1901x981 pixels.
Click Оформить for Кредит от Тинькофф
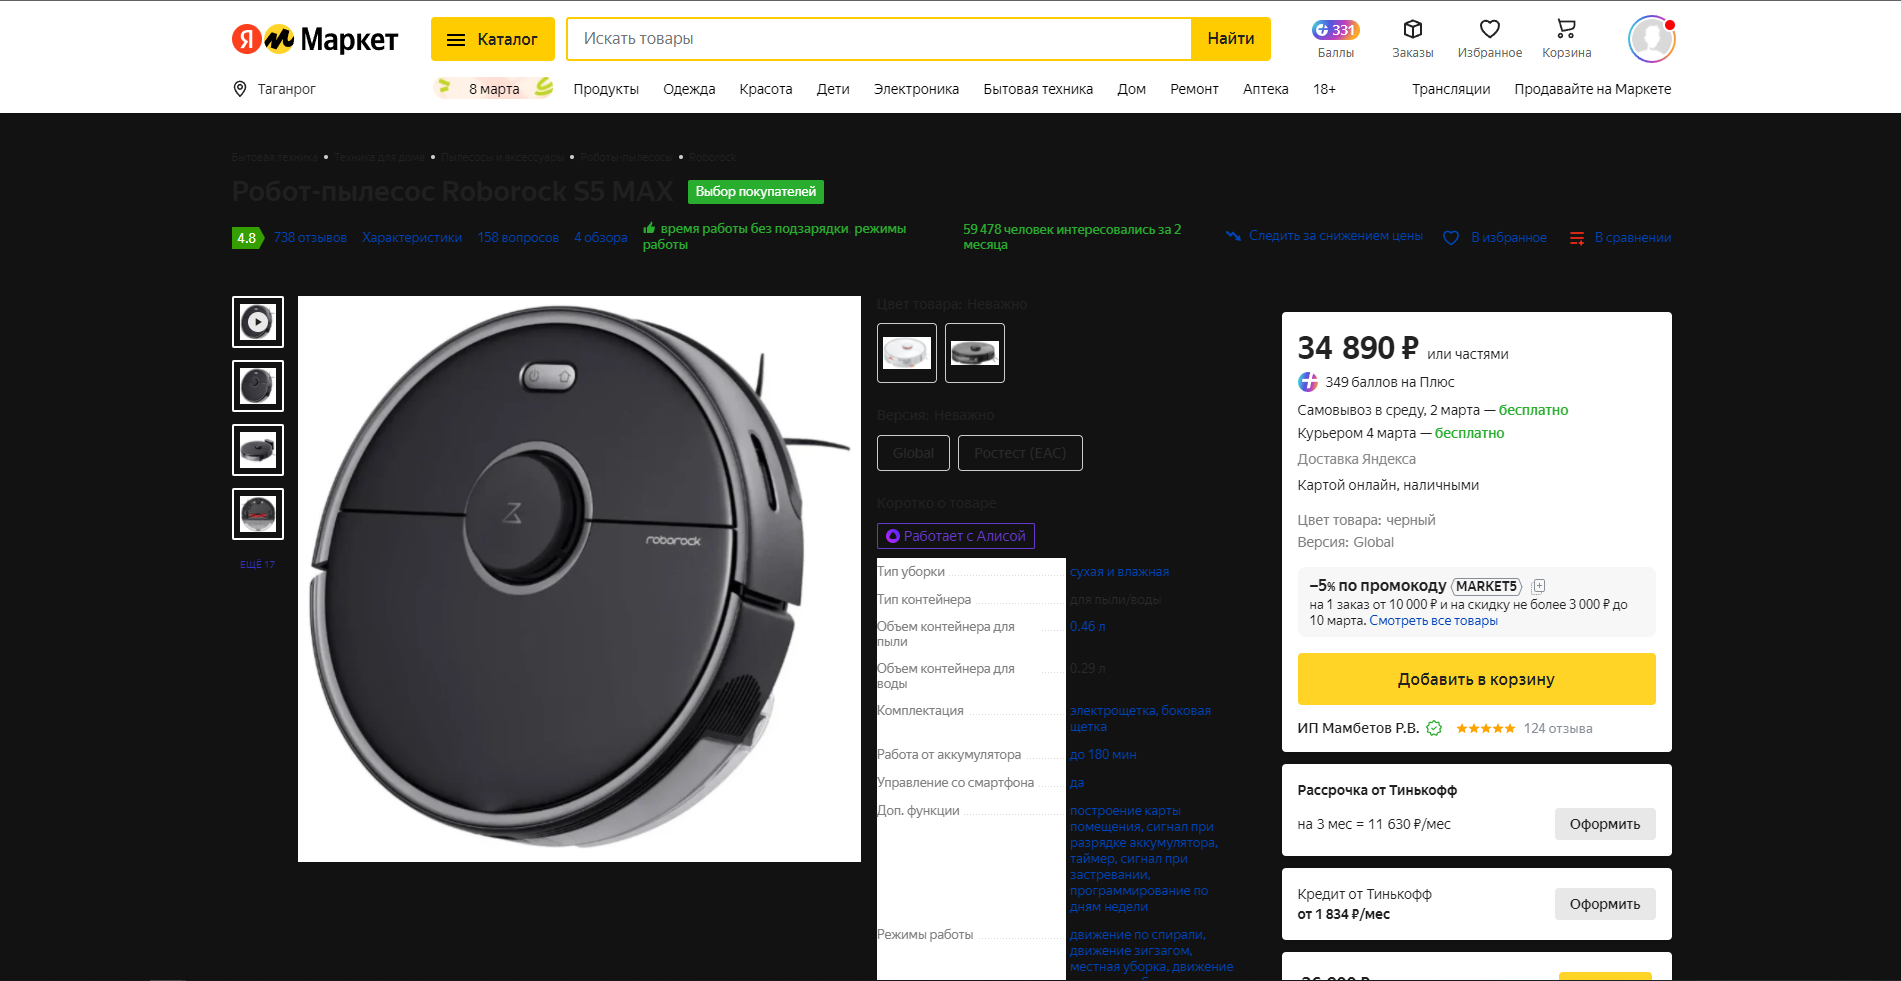1605,904
